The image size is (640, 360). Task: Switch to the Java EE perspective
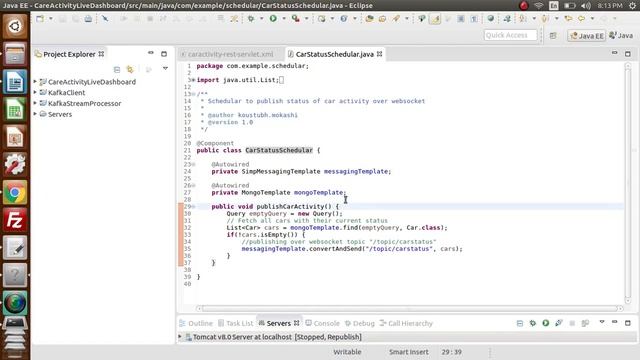pyautogui.click(x=587, y=36)
